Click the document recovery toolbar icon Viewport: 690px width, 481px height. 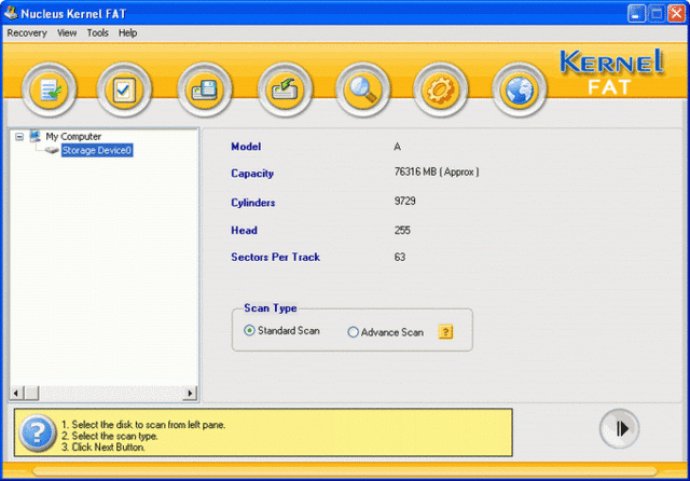pyautogui.click(x=49, y=90)
